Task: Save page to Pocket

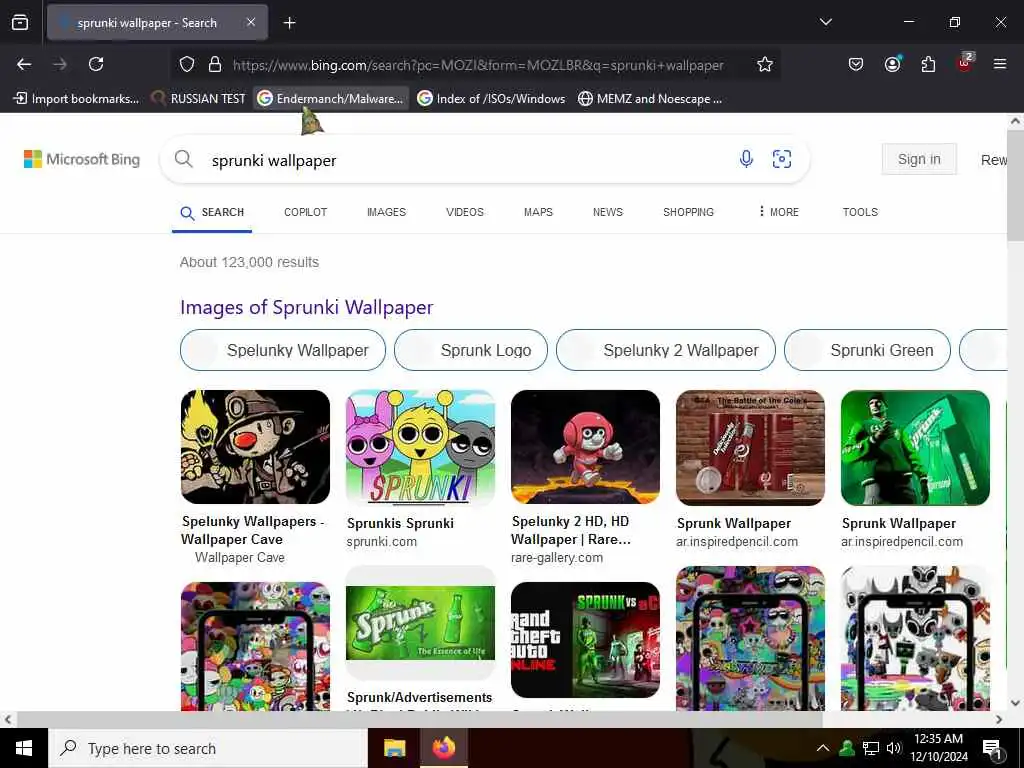Action: (x=856, y=64)
